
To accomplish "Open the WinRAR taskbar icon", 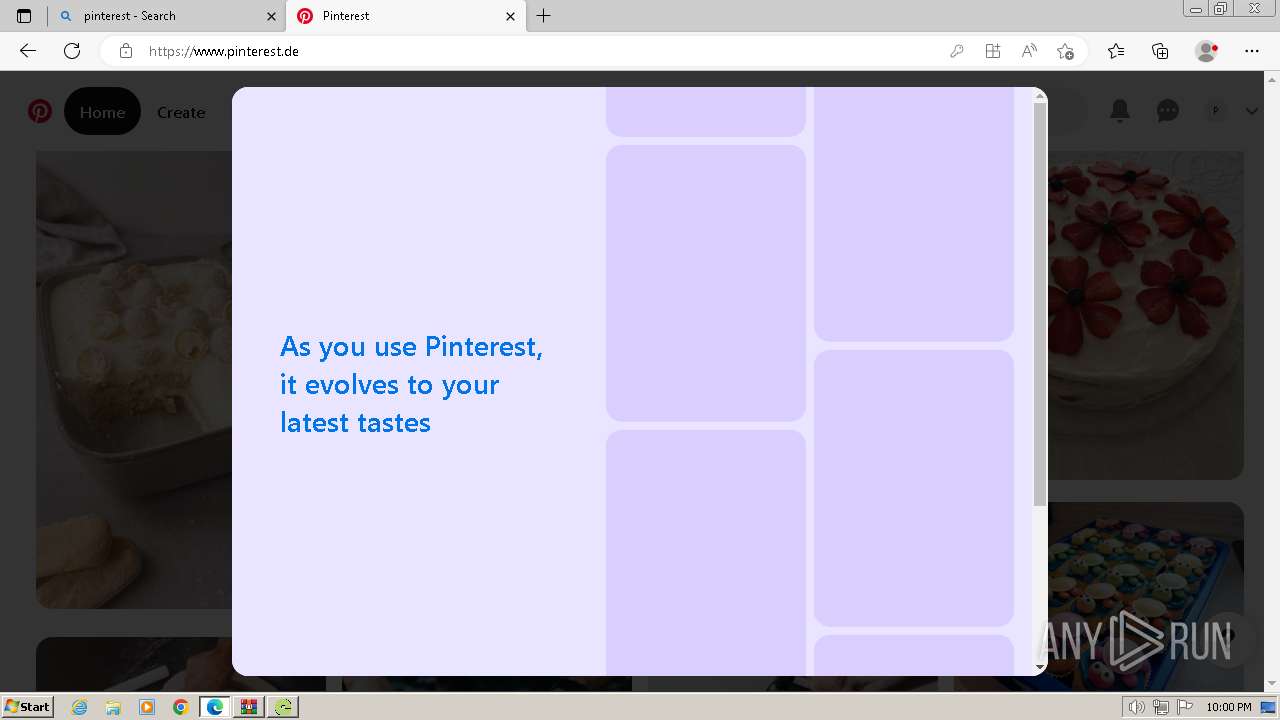I will (249, 707).
